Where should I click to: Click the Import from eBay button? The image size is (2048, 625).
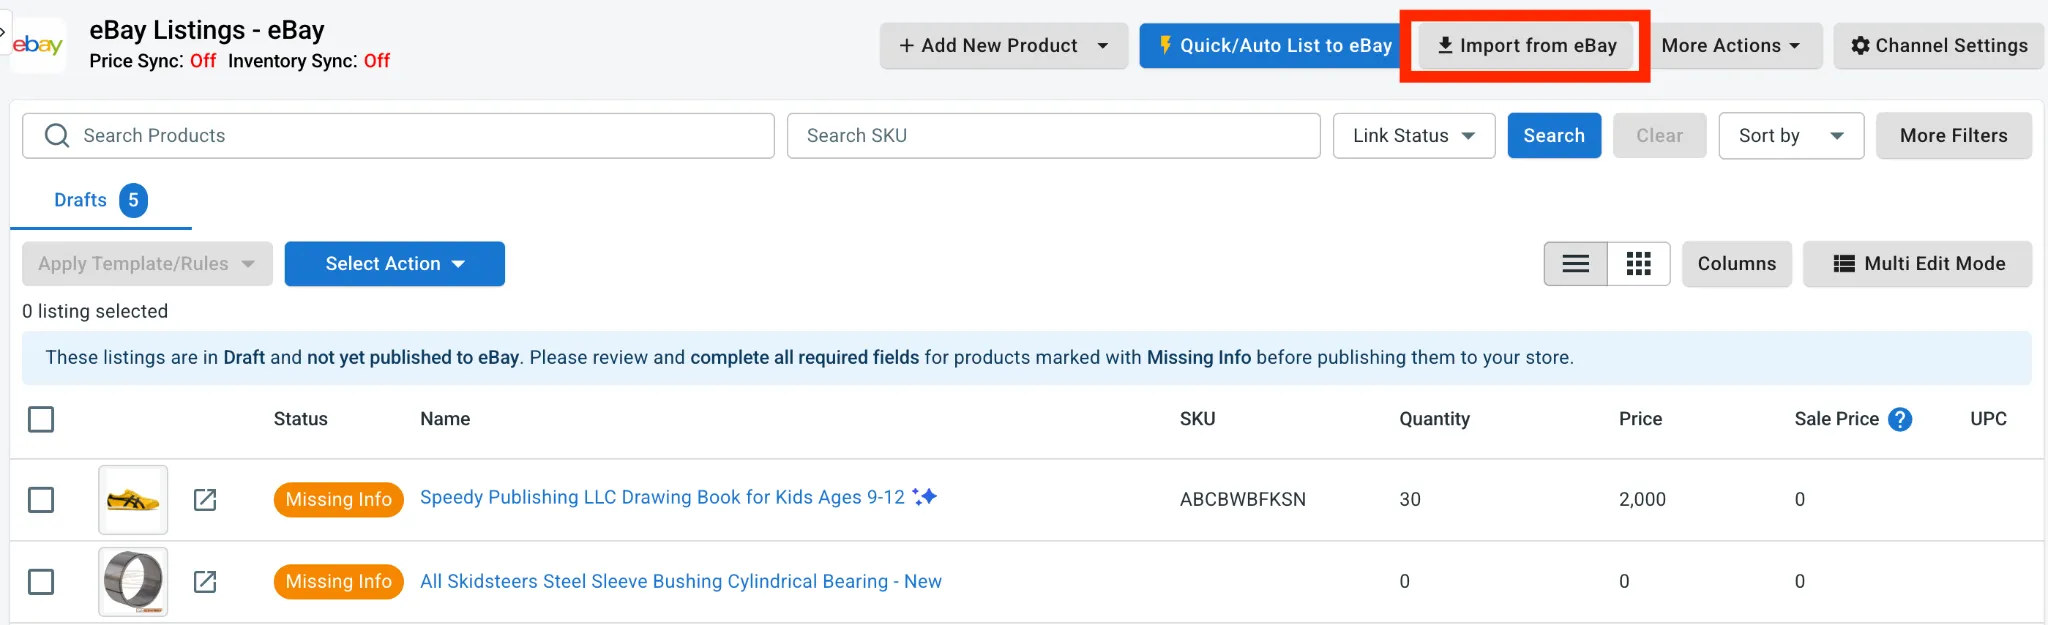pos(1526,46)
